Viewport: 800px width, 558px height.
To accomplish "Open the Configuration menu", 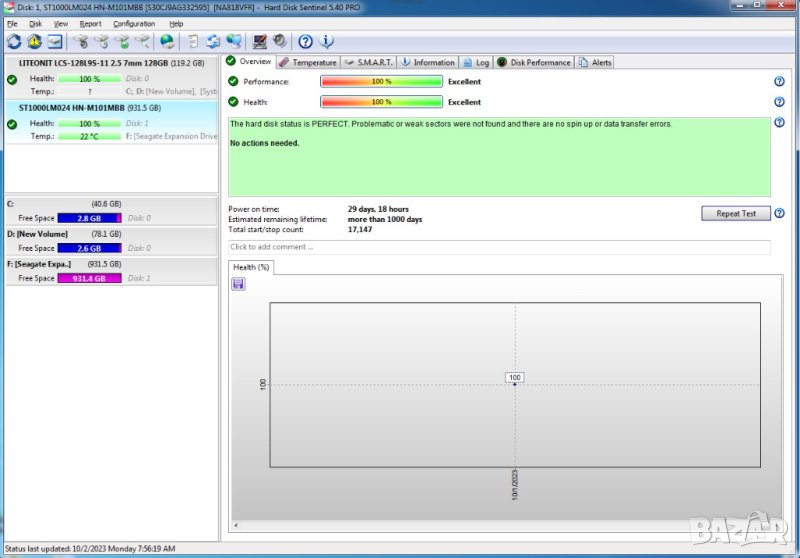I will pyautogui.click(x=134, y=23).
